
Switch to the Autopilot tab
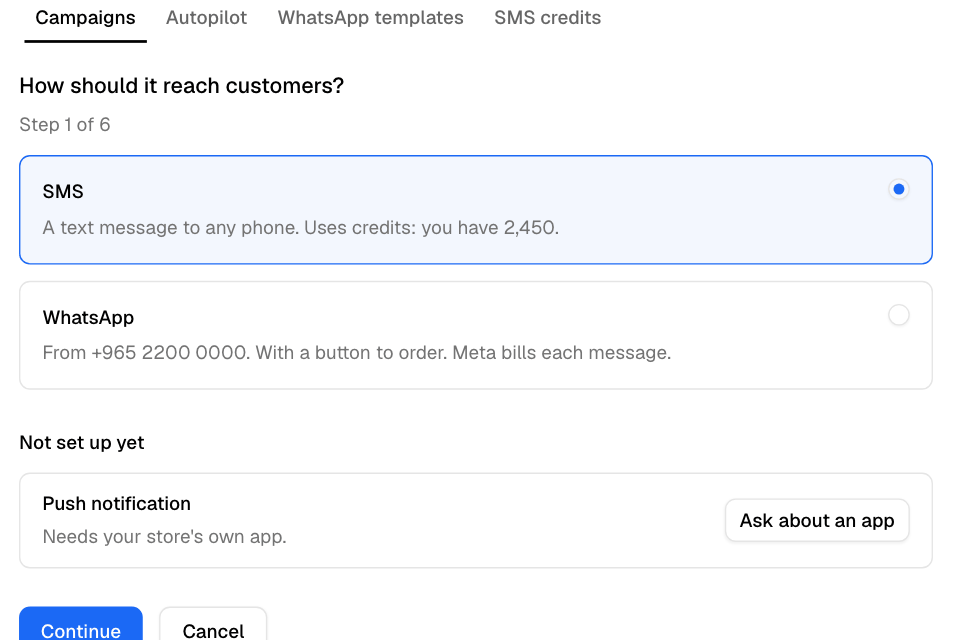pyautogui.click(x=206, y=18)
